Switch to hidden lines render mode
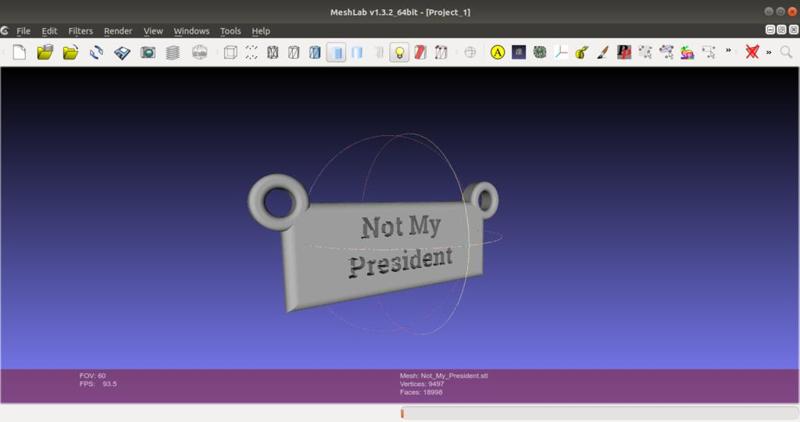 click(x=293, y=52)
